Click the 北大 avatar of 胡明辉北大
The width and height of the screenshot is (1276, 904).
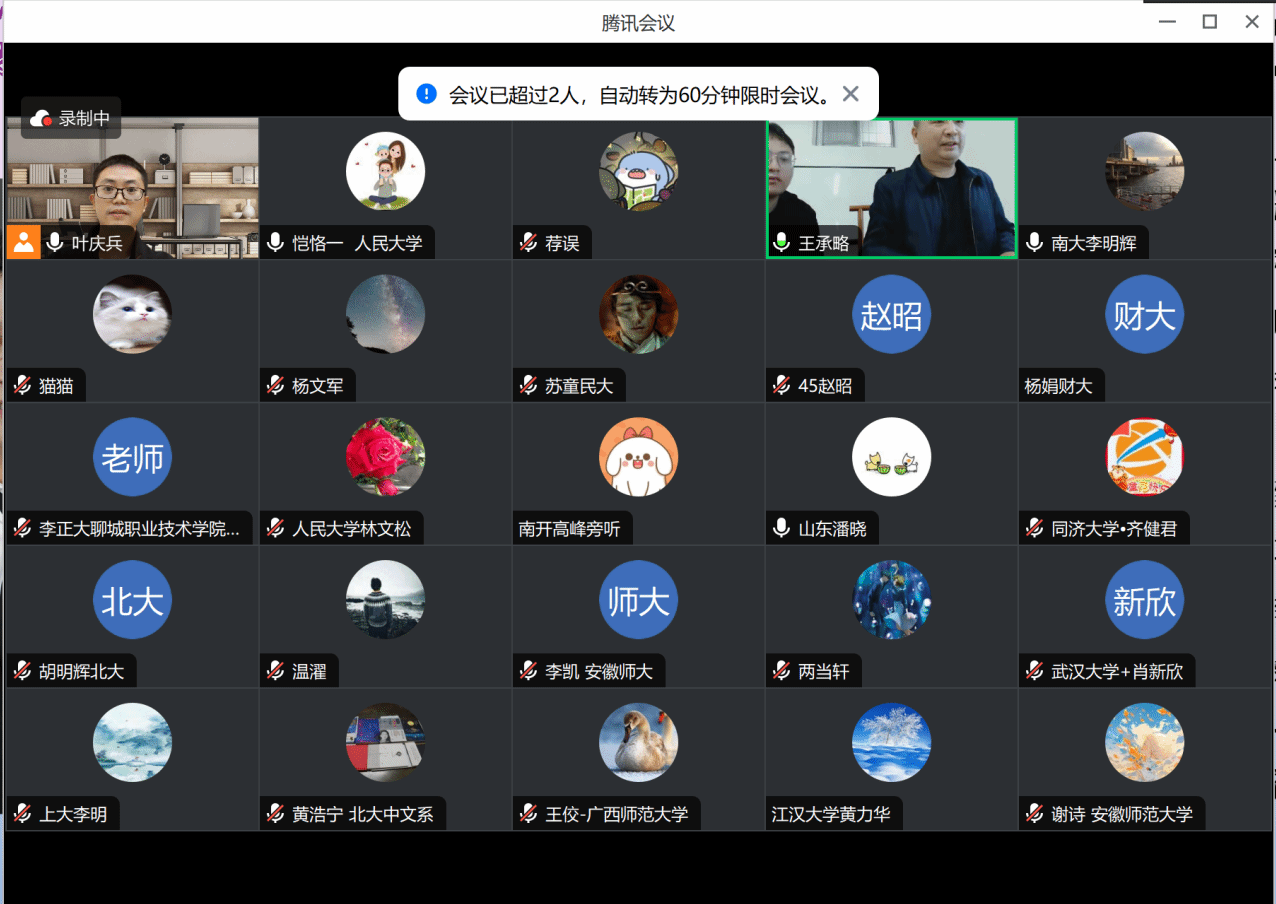click(132, 600)
